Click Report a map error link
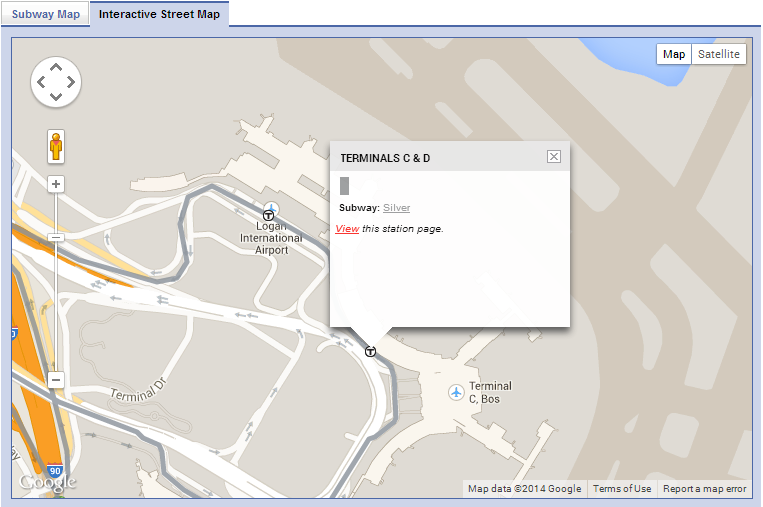This screenshot has height=507, width=763. pyautogui.click(x=705, y=489)
